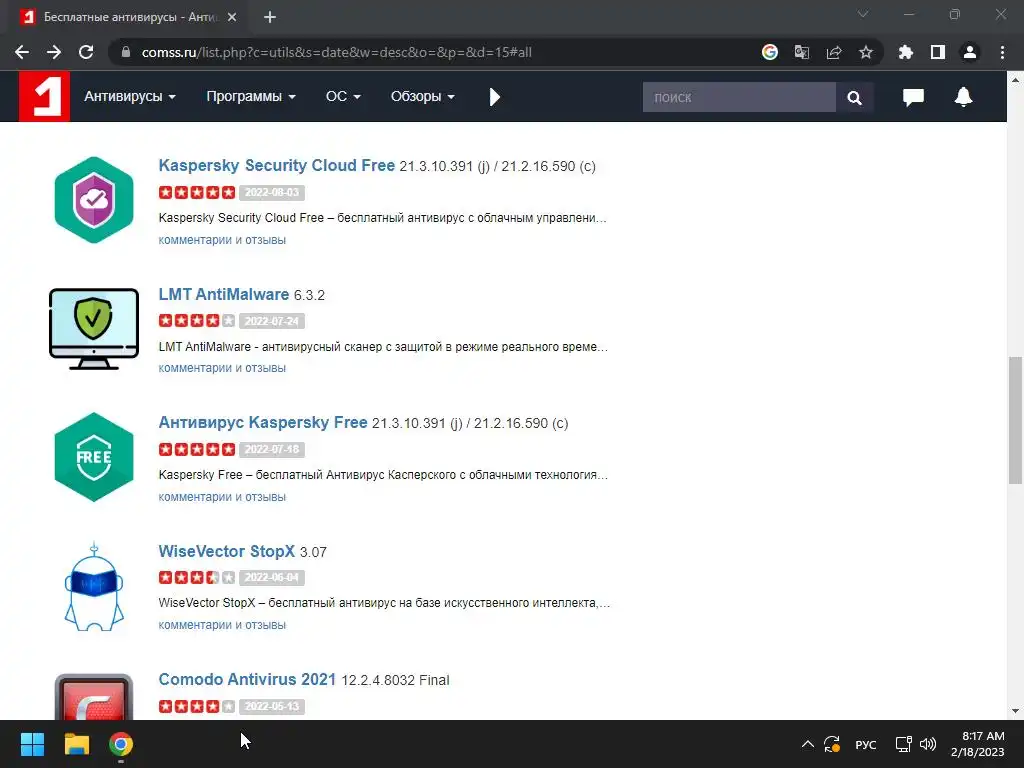Image resolution: width=1024 pixels, height=768 pixels.
Task: Show hidden system tray icons
Action: 808,744
